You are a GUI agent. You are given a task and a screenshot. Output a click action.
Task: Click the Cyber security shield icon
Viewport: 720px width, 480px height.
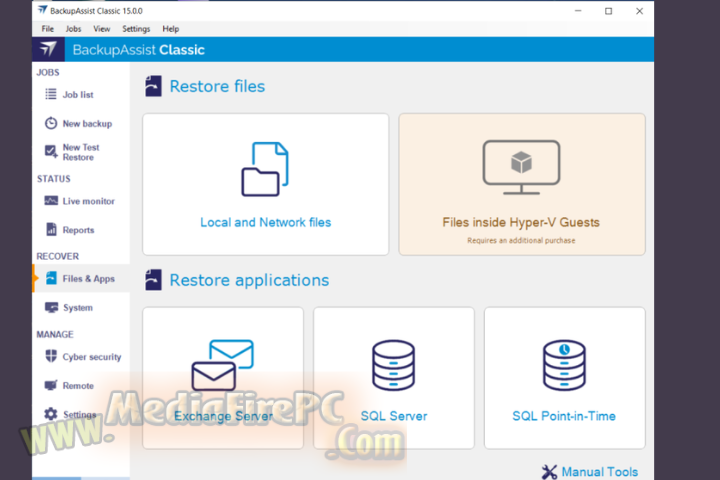tap(51, 356)
